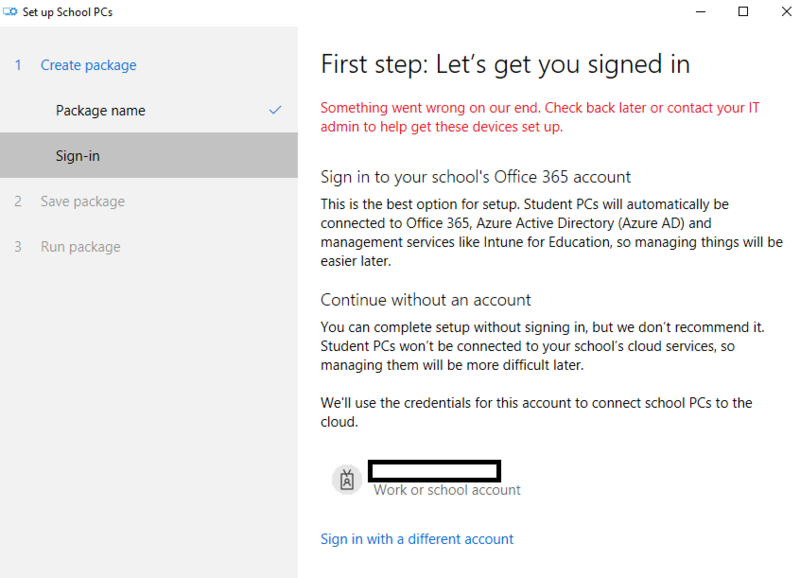Open the Create package step
The image size is (800, 578).
point(88,65)
